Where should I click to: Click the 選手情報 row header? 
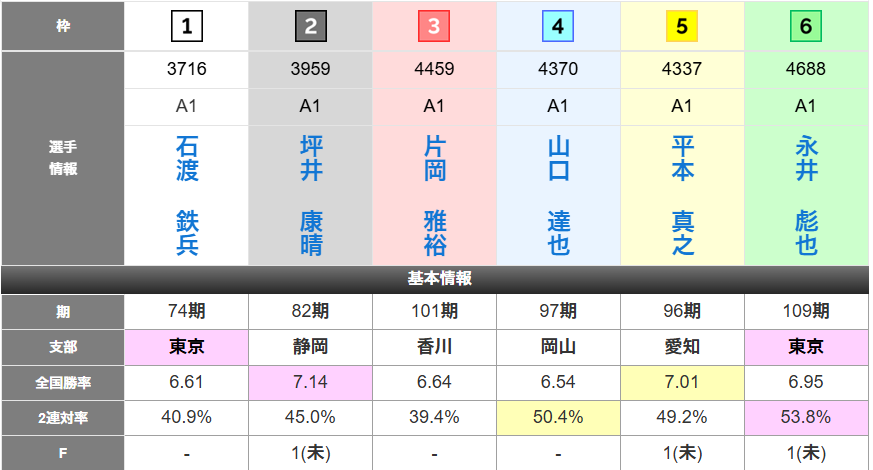[x=63, y=158]
